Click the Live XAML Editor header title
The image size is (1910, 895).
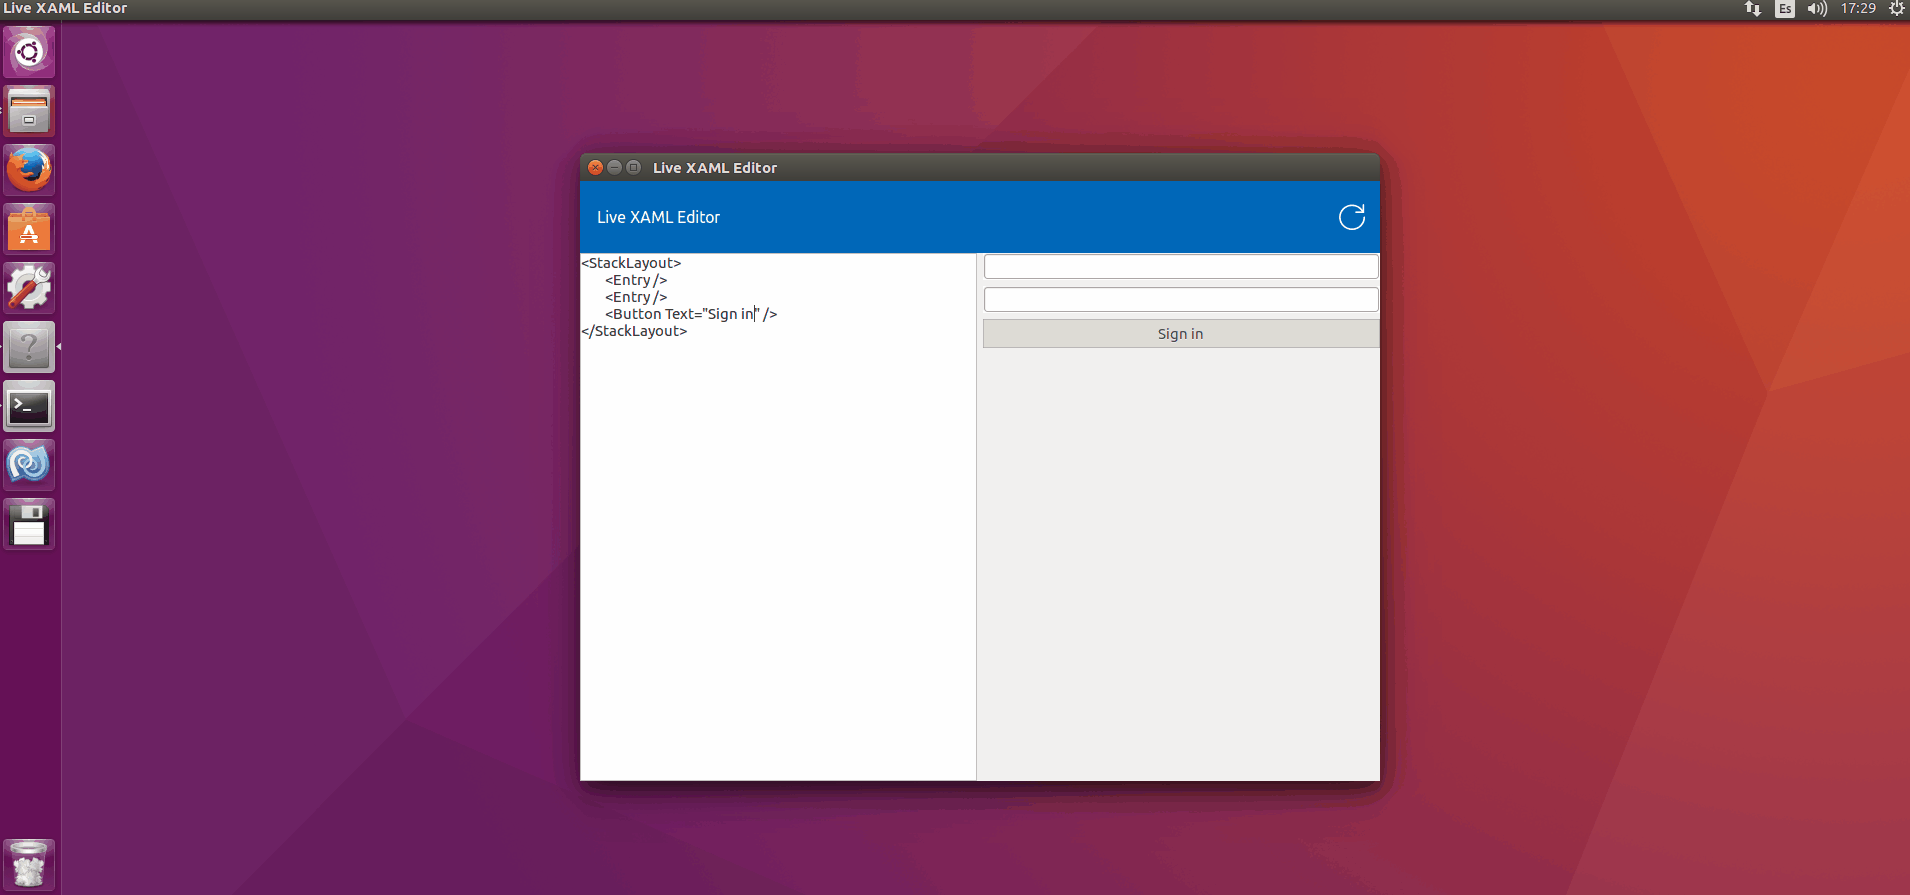658,217
